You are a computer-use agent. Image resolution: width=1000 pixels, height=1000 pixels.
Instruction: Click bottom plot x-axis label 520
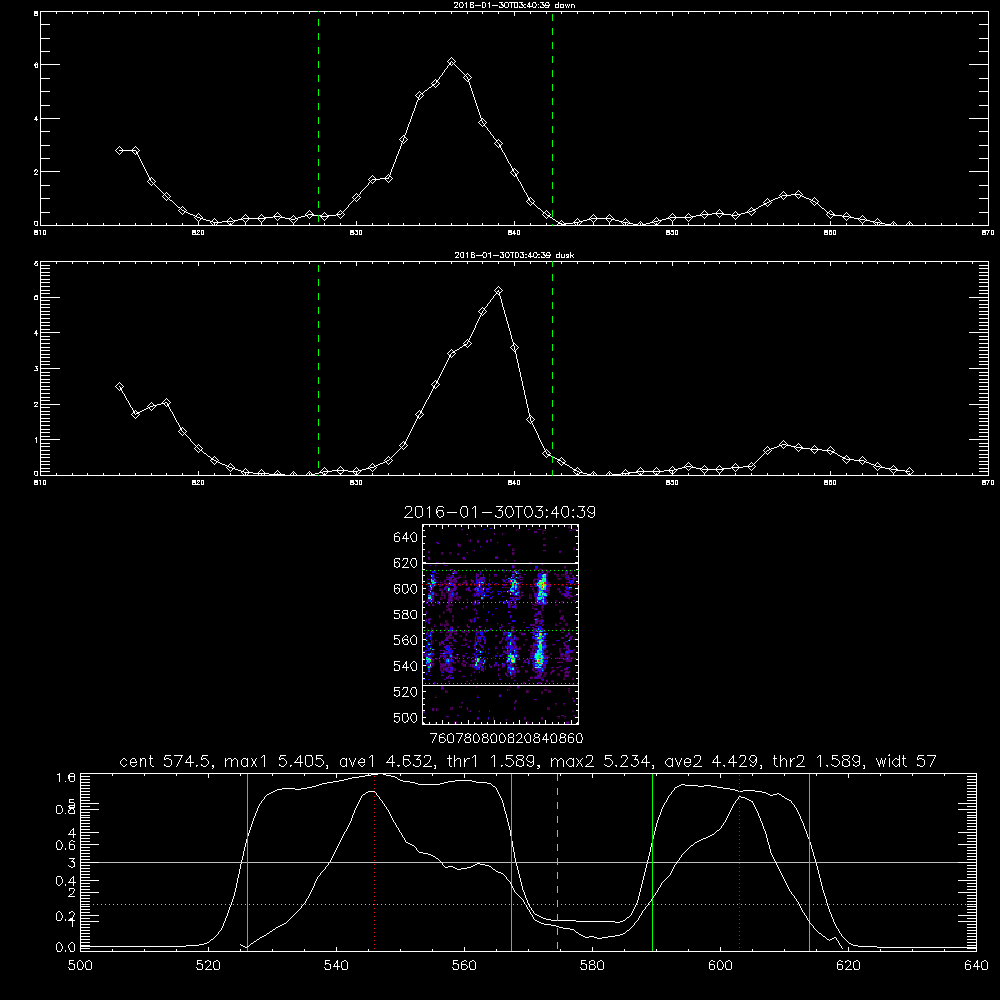coord(208,966)
